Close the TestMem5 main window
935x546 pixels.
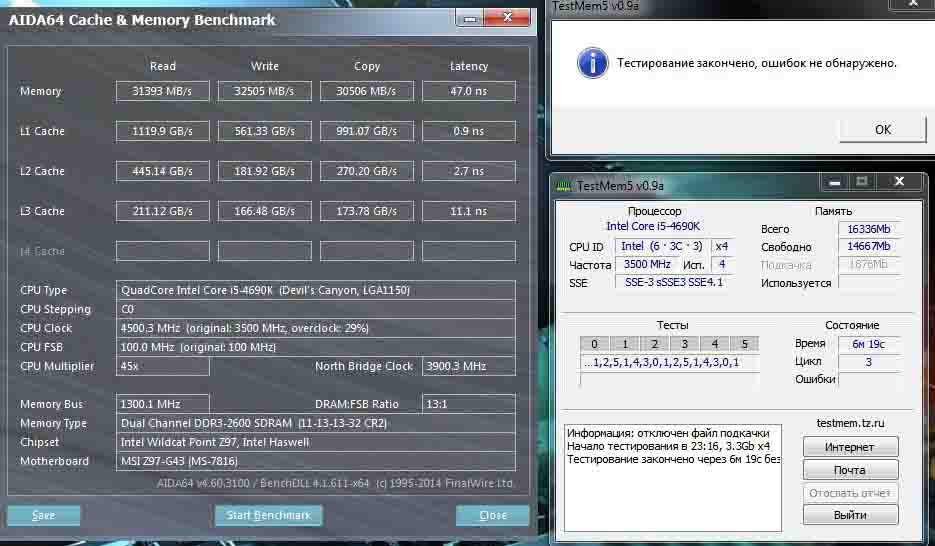(899, 182)
